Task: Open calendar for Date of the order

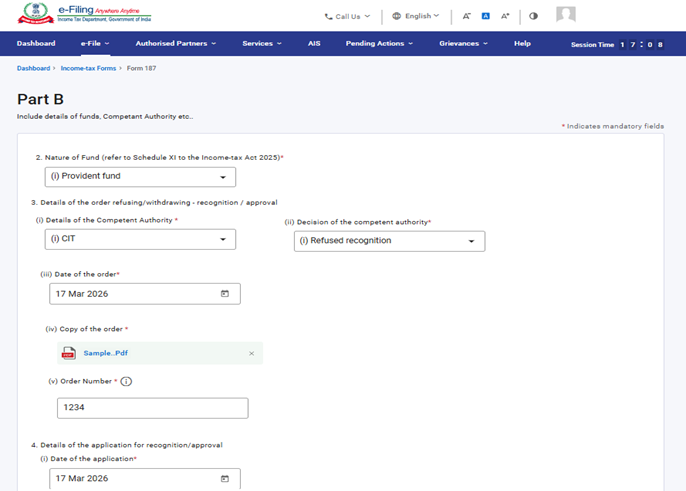Action: point(225,294)
